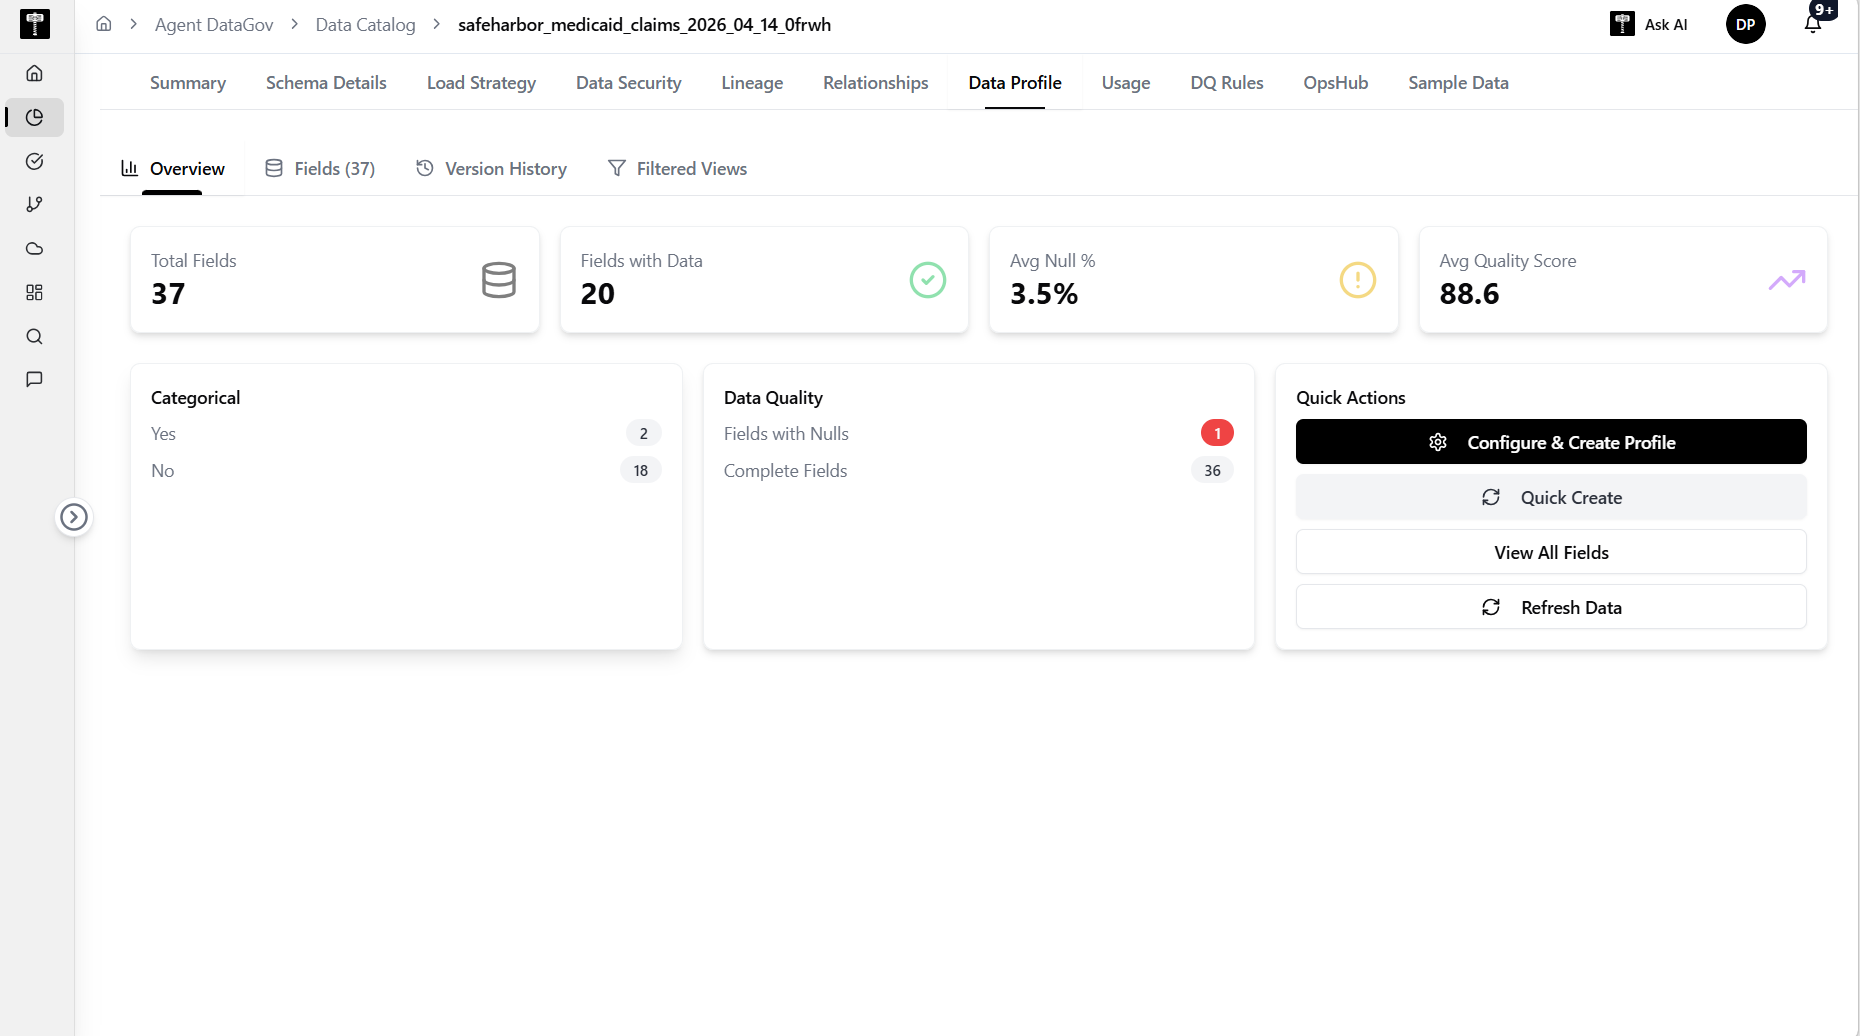
Task: Click the Avg Quality Score value 88.6
Action: coord(1470,294)
